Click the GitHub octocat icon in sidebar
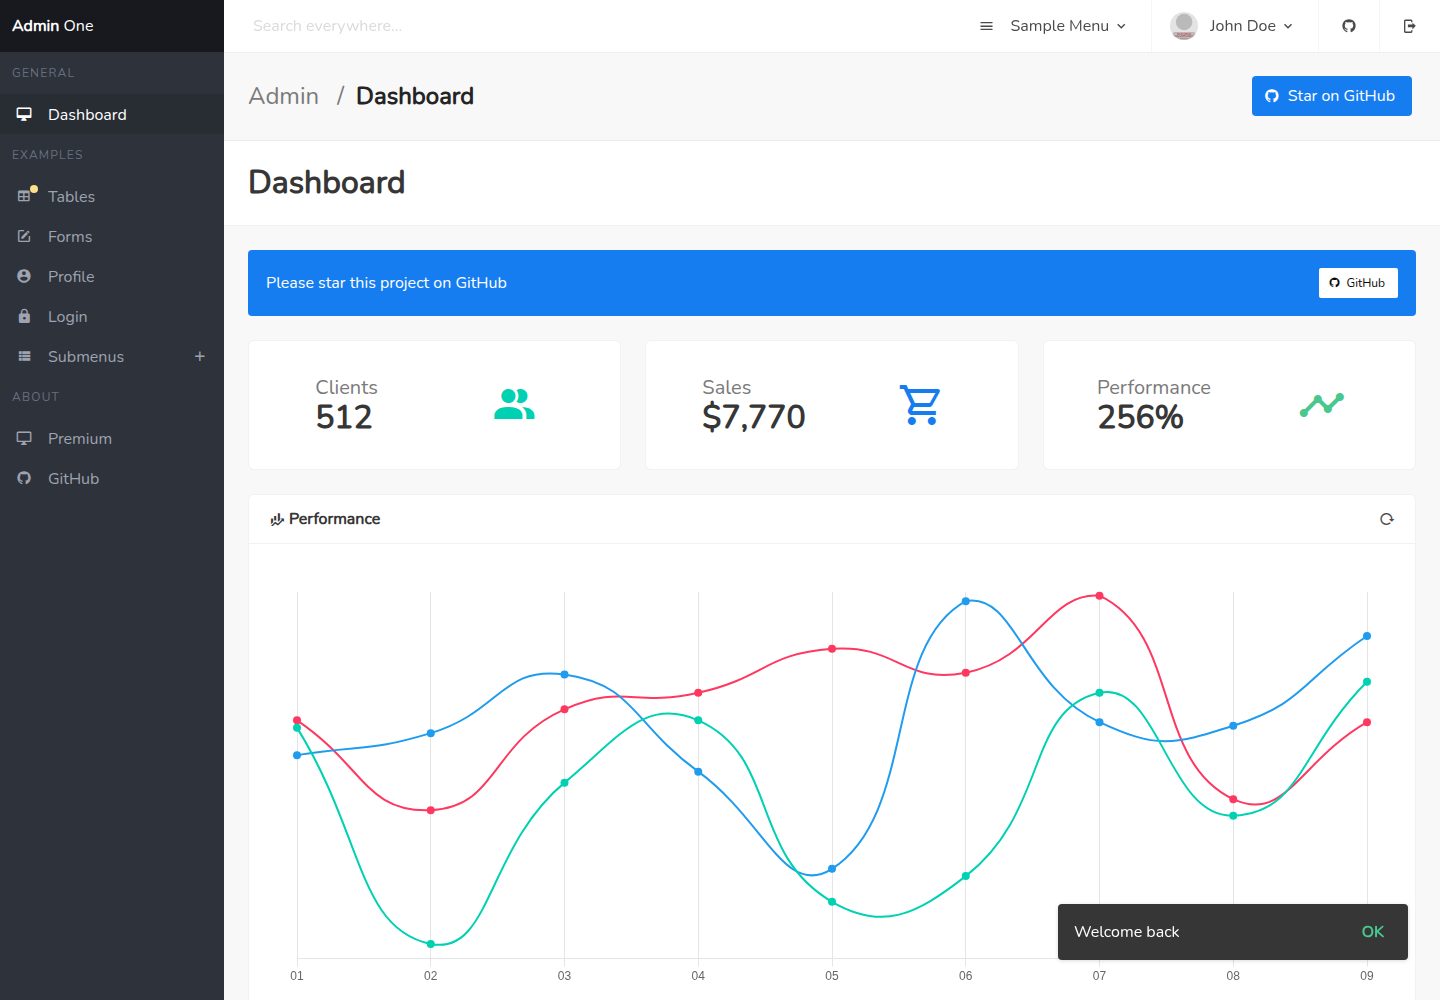Image resolution: width=1440 pixels, height=1000 pixels. [24, 478]
